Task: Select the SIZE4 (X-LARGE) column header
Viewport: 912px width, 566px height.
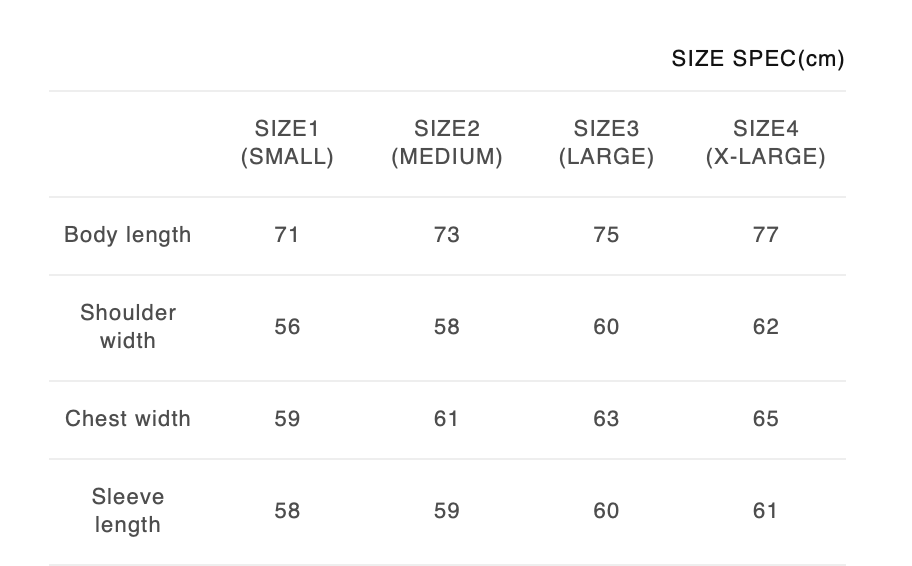Action: click(x=765, y=143)
